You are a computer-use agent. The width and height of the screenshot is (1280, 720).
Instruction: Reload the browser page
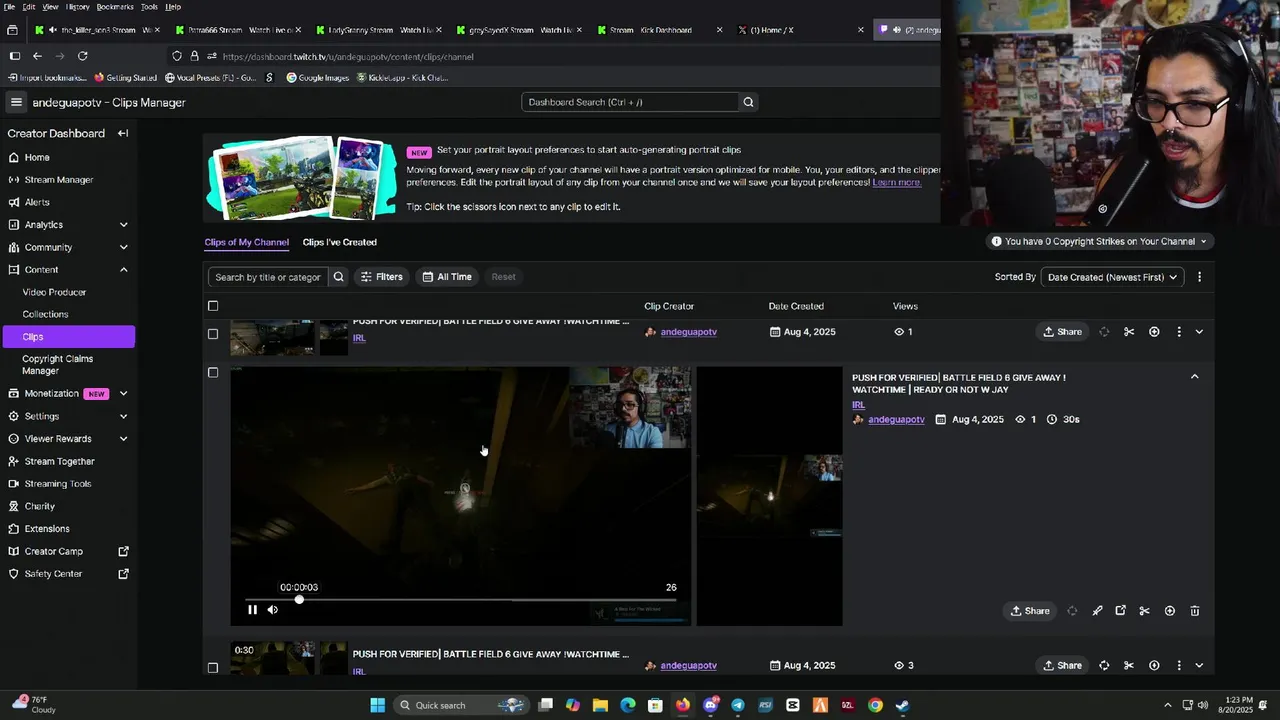tap(82, 56)
